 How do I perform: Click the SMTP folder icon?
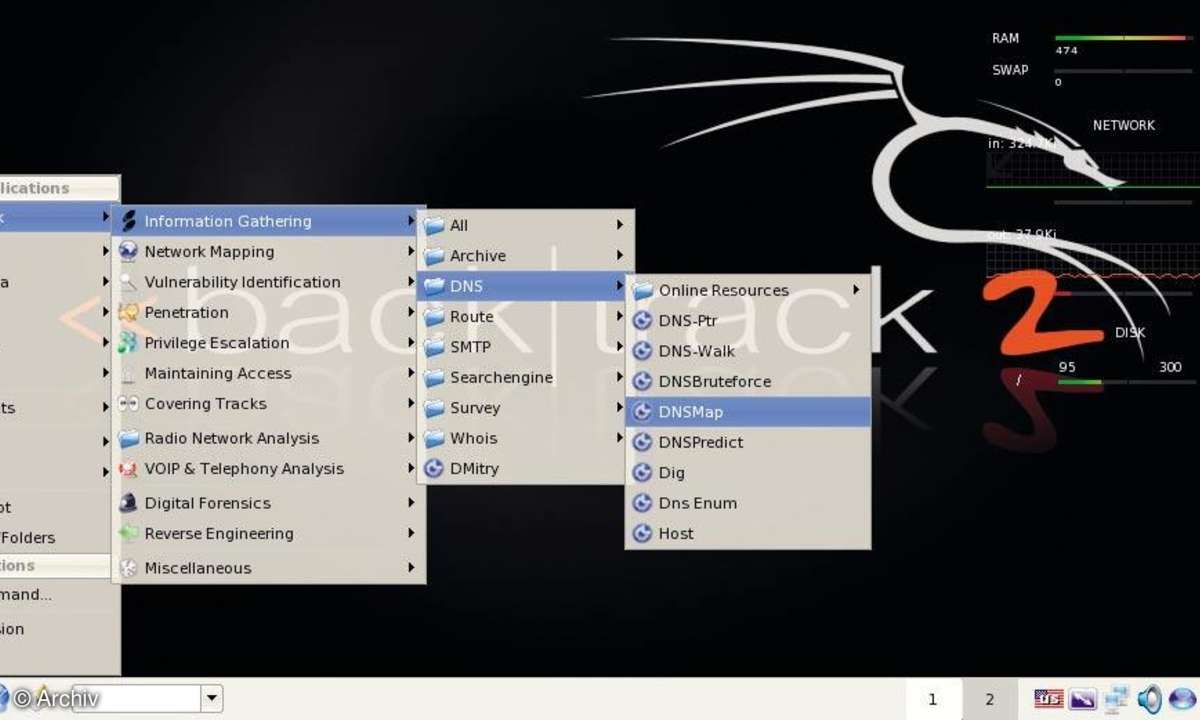[x=434, y=348]
